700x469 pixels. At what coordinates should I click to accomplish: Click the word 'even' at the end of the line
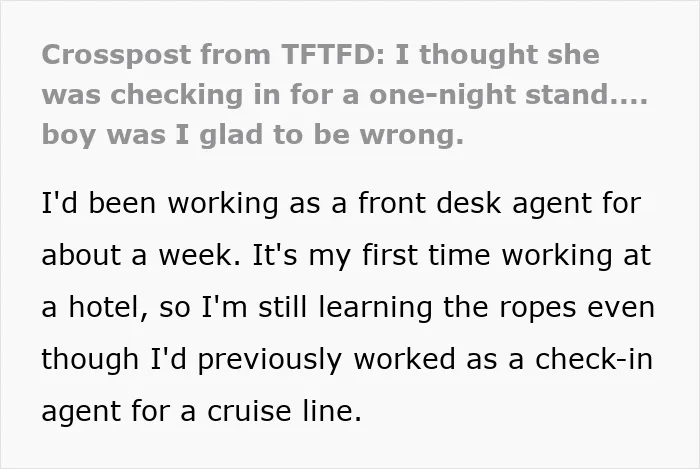[x=621, y=308]
